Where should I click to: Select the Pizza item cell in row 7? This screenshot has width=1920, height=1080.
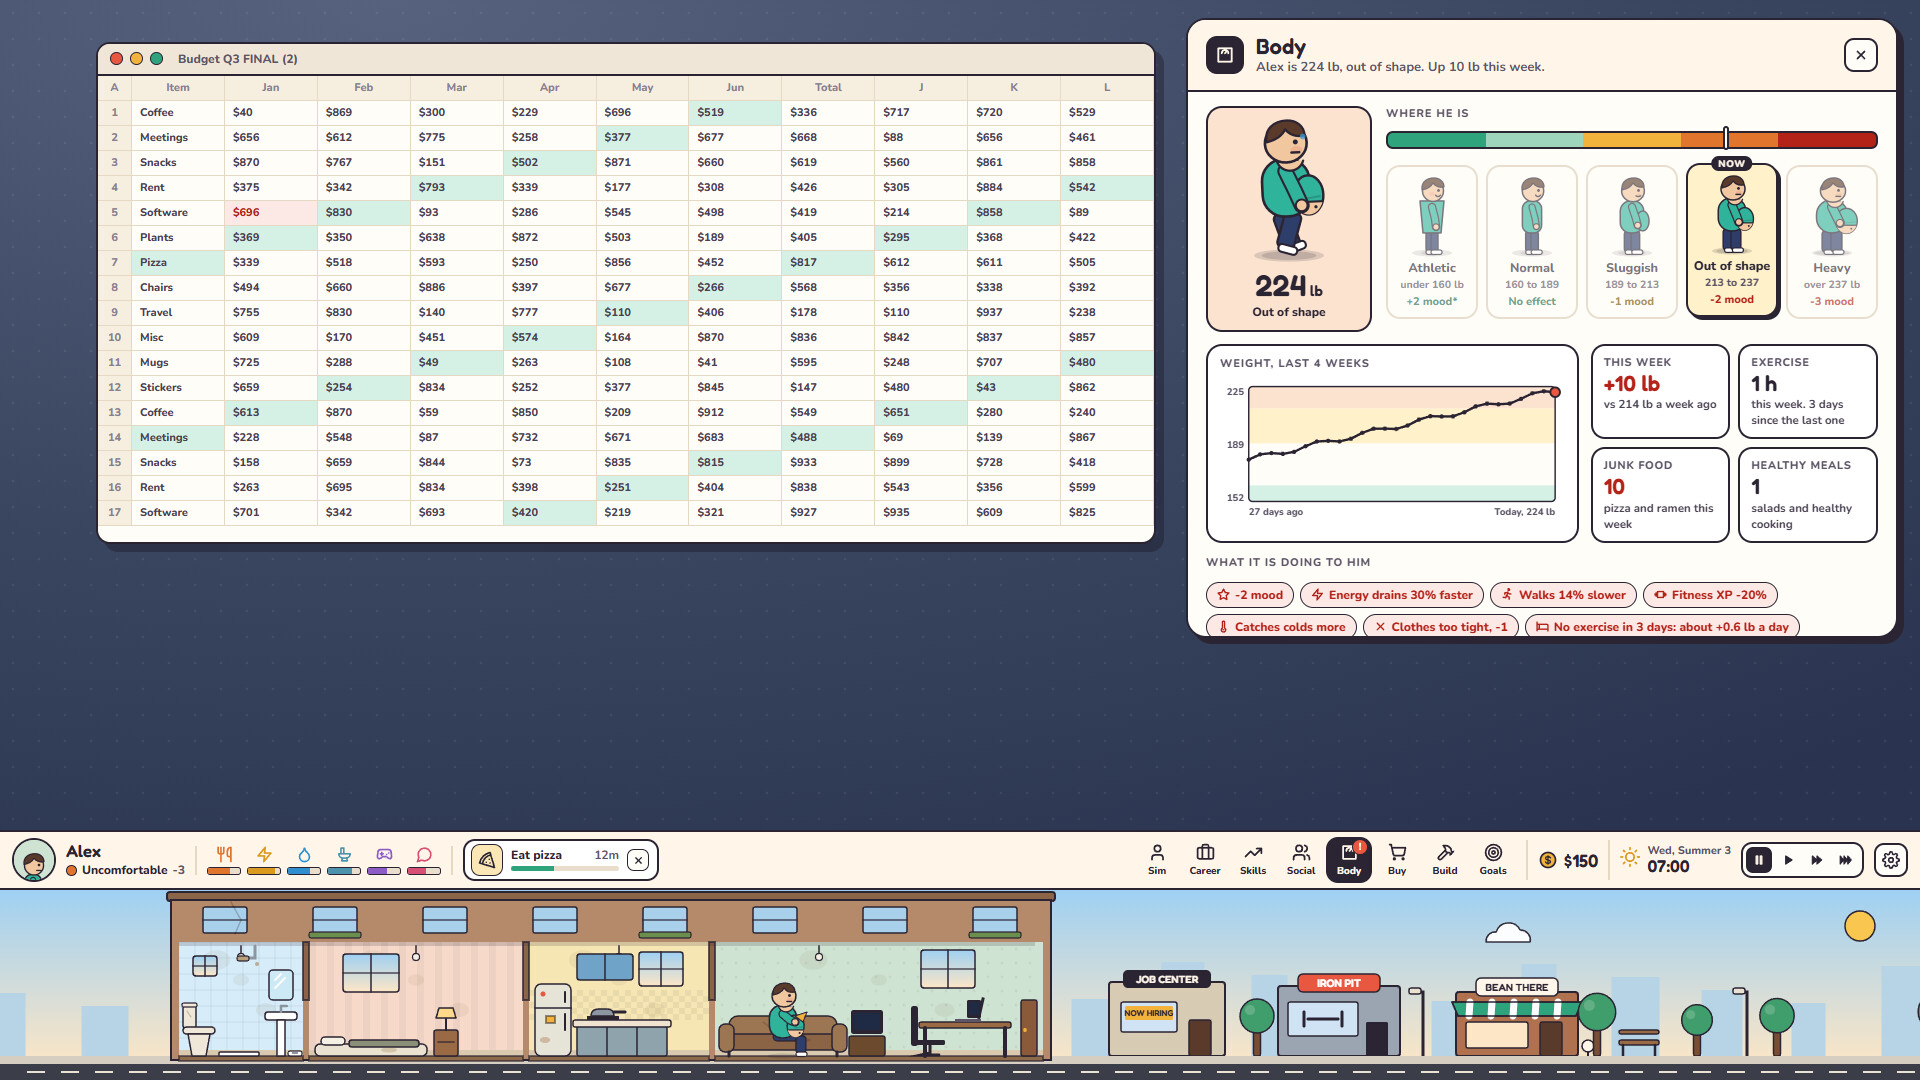178,262
